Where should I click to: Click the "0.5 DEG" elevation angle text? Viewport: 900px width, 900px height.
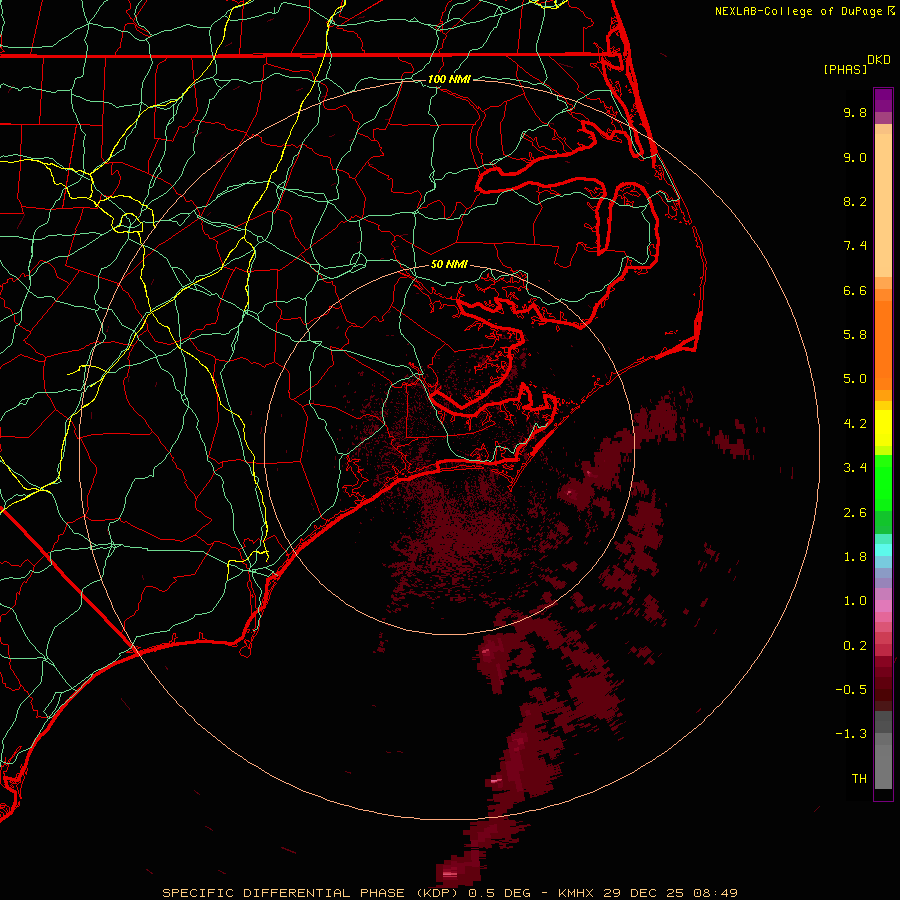[499, 893]
